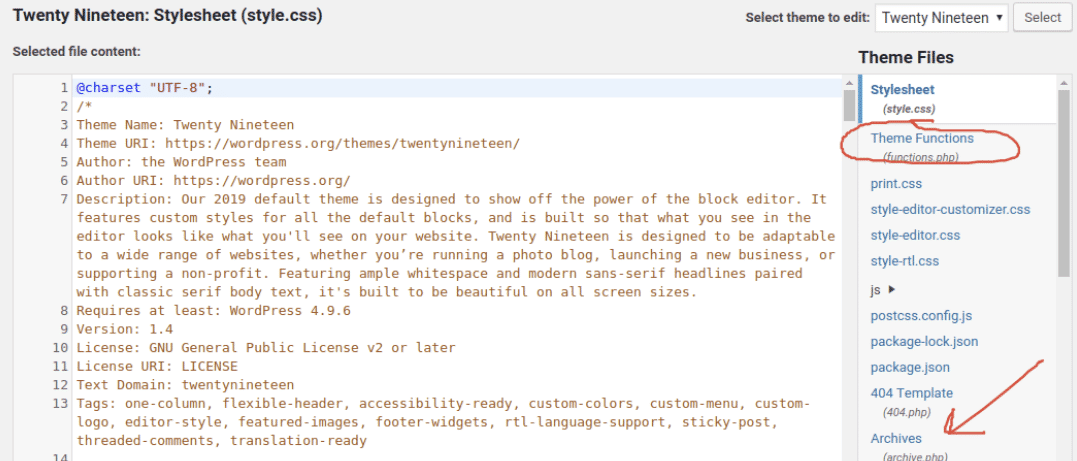The image size is (1077, 461).
Task: Open the Theme Functions file
Action: [921, 139]
